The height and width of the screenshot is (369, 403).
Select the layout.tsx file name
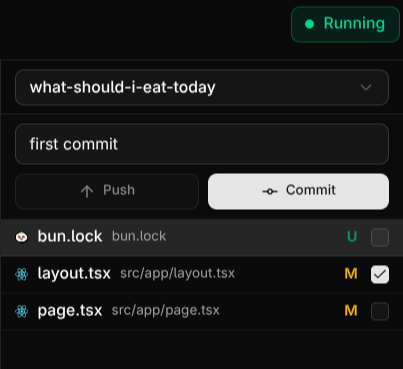[74, 274]
